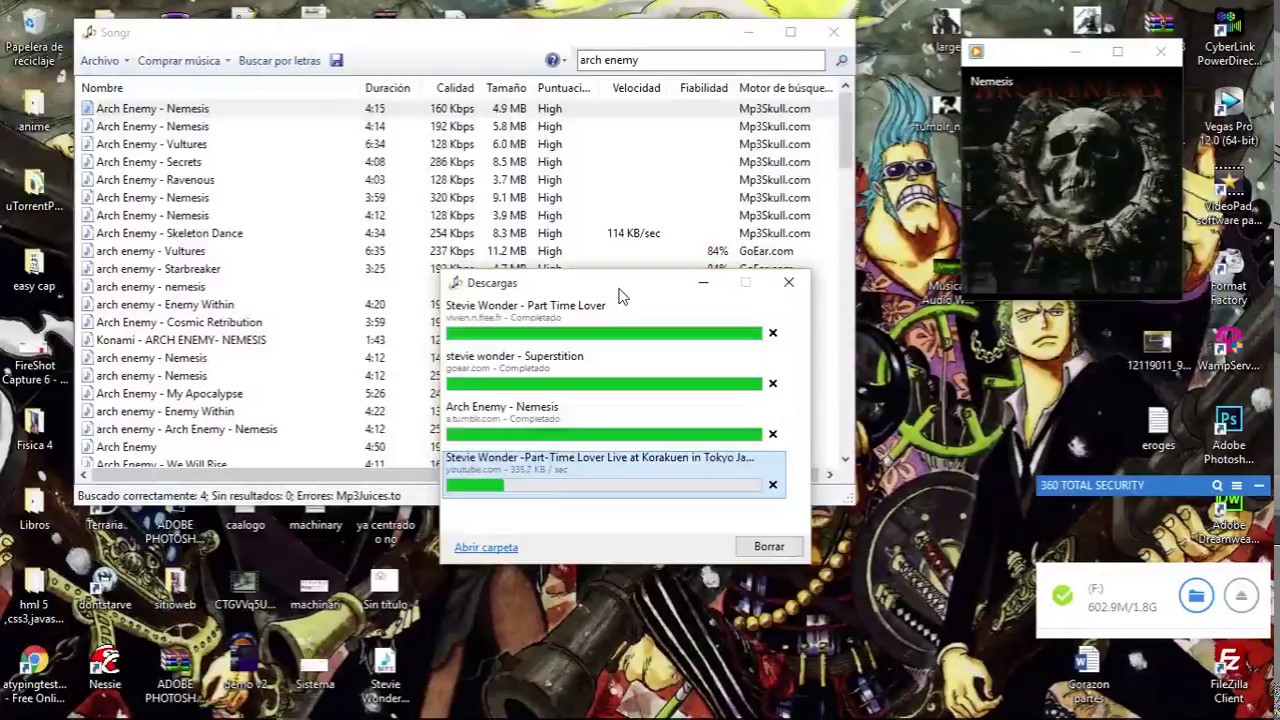Click the X next to Arch Enemy - Nemesis download
Image resolution: width=1280 pixels, height=720 pixels.
(772, 434)
